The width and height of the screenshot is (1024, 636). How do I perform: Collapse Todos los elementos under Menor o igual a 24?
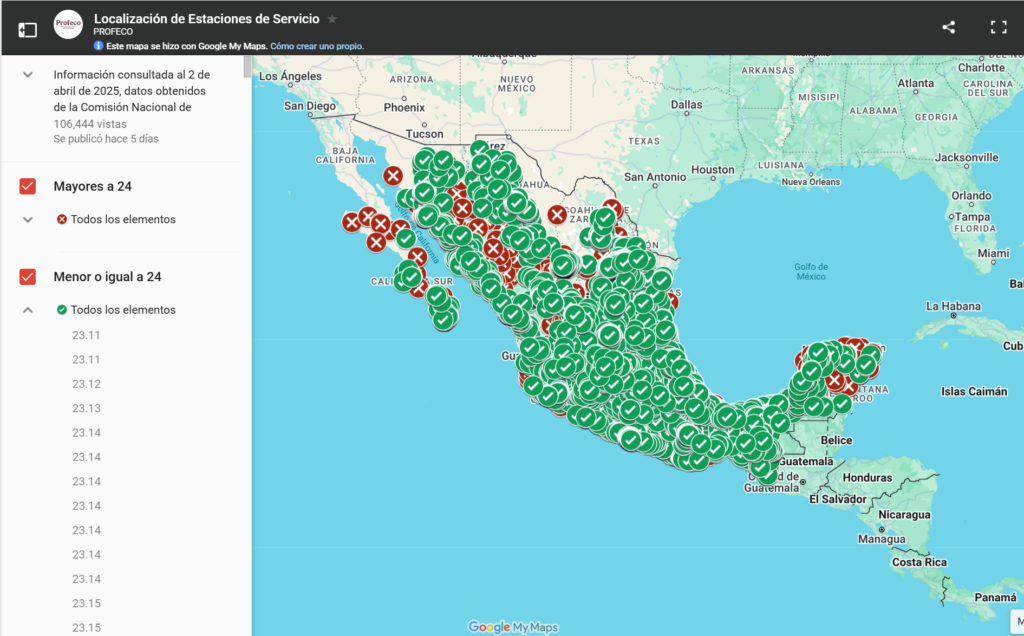click(x=28, y=310)
